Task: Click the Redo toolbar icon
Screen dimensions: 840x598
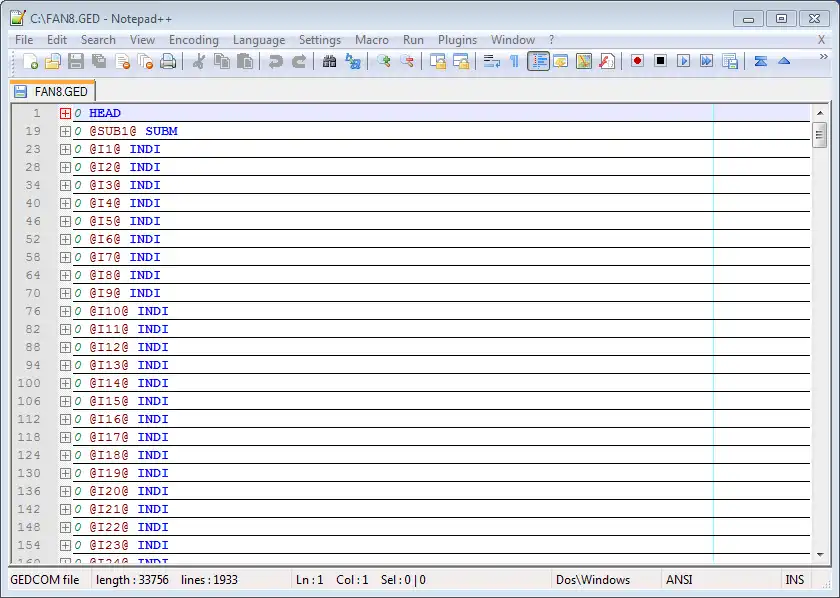Action: [298, 62]
